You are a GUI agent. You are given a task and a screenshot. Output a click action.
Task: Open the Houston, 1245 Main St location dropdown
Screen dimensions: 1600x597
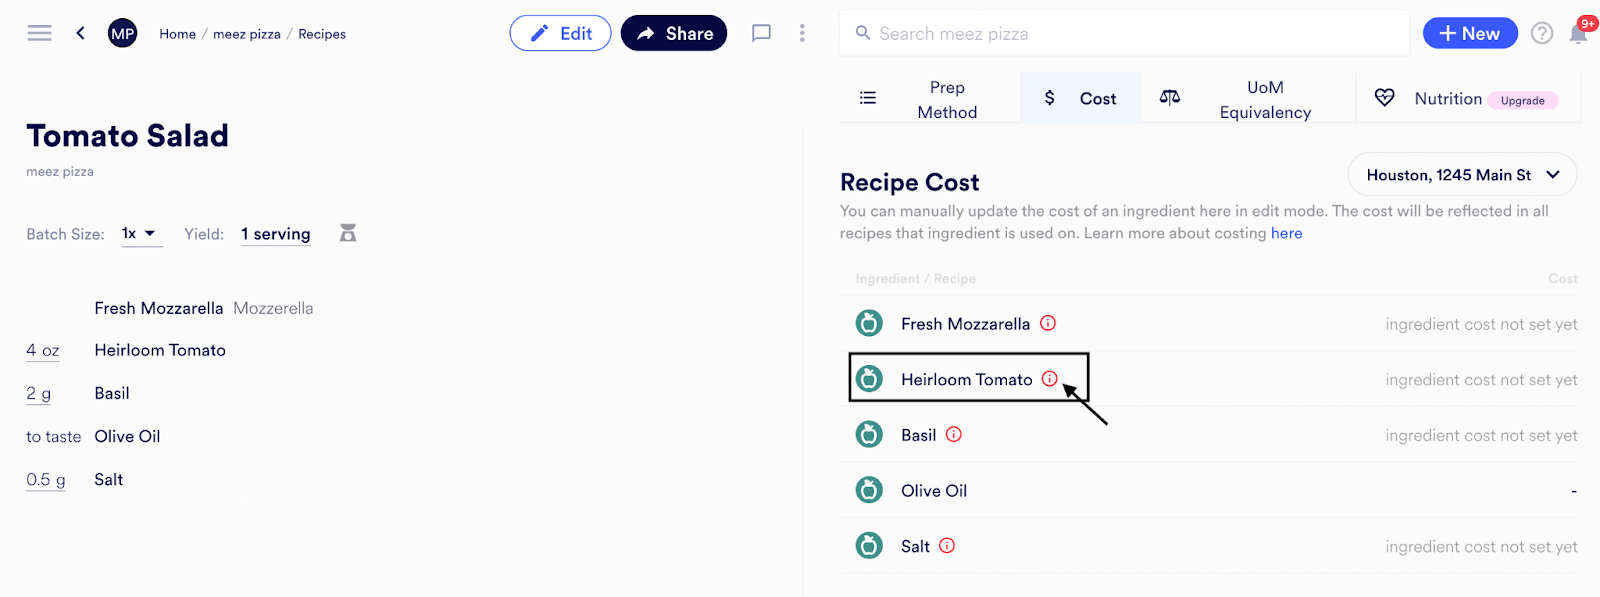[x=1462, y=175]
